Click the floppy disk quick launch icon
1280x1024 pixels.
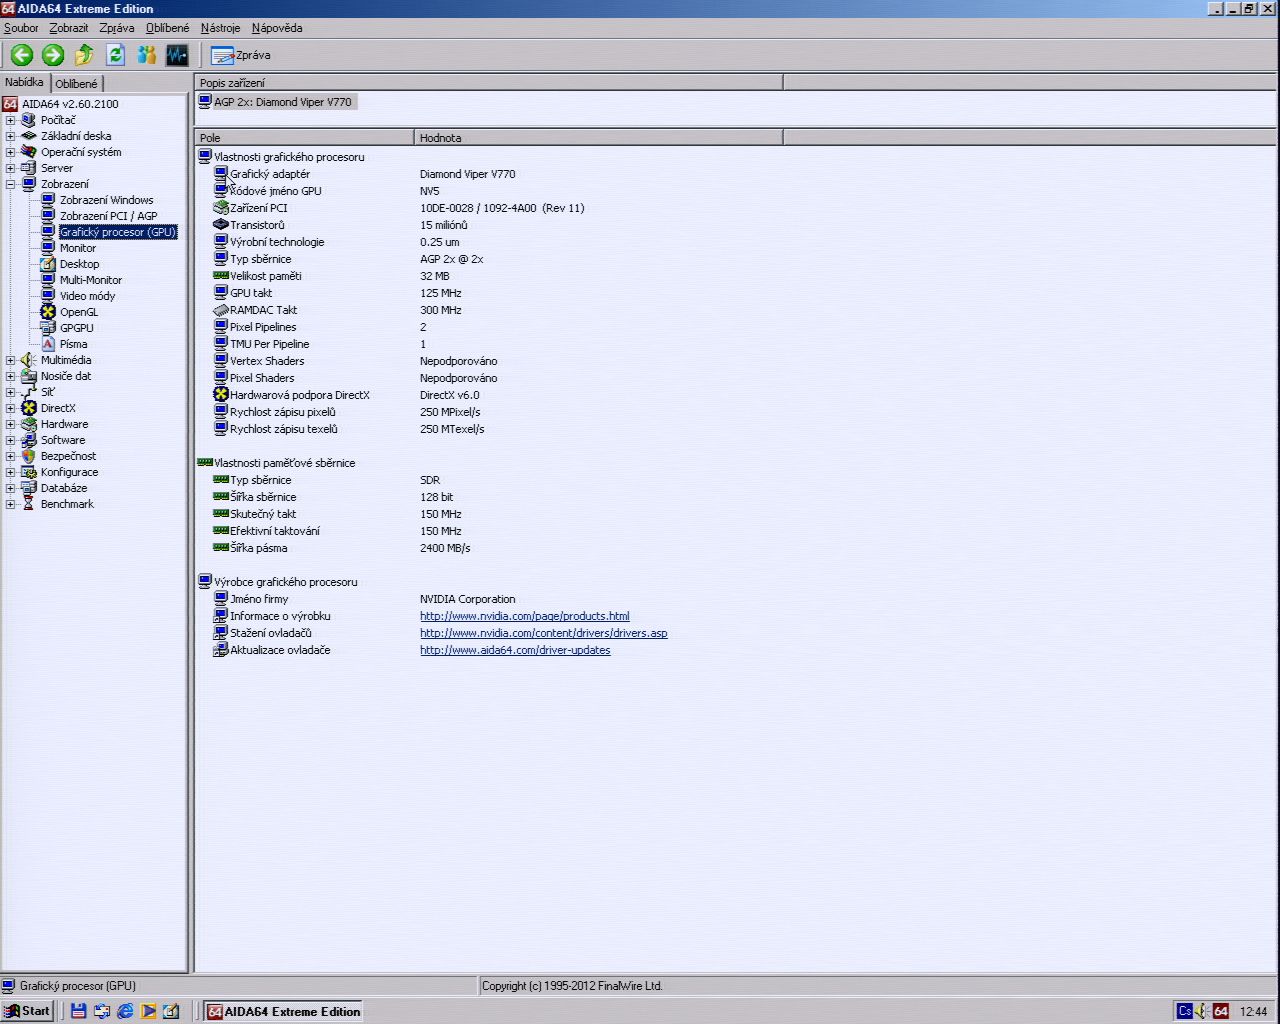pyautogui.click(x=79, y=1011)
